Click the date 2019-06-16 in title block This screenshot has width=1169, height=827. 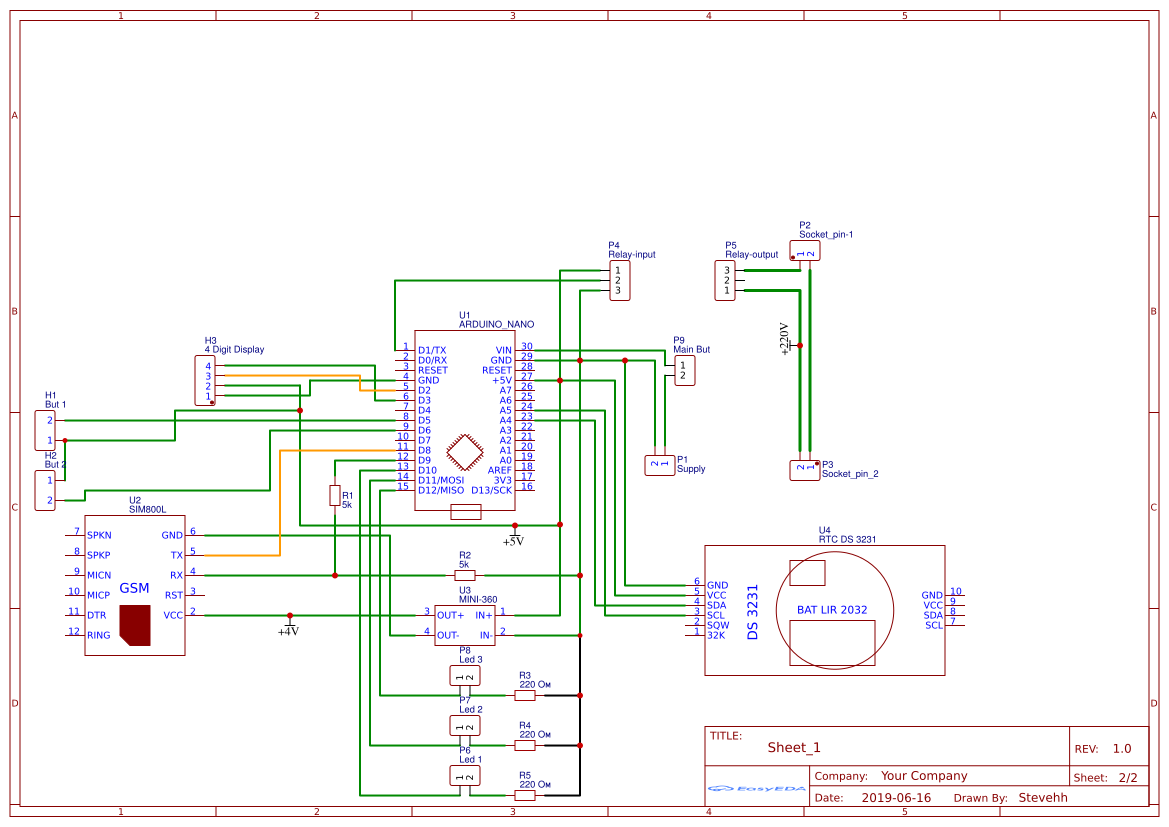point(895,797)
